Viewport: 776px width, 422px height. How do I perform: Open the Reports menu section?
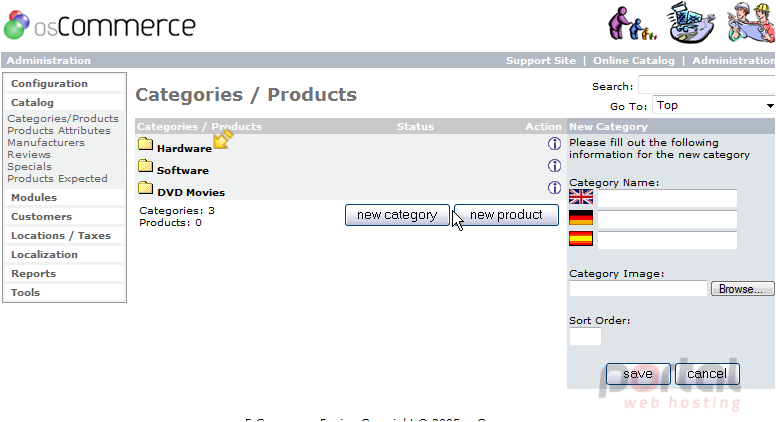point(34,274)
